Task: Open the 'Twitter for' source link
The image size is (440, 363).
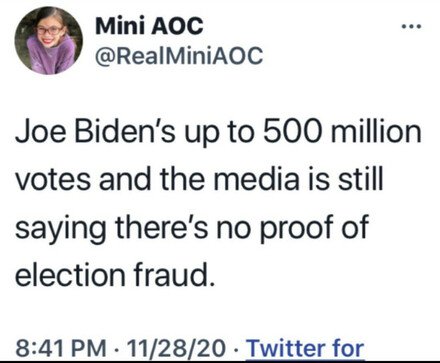Action: coord(305,348)
